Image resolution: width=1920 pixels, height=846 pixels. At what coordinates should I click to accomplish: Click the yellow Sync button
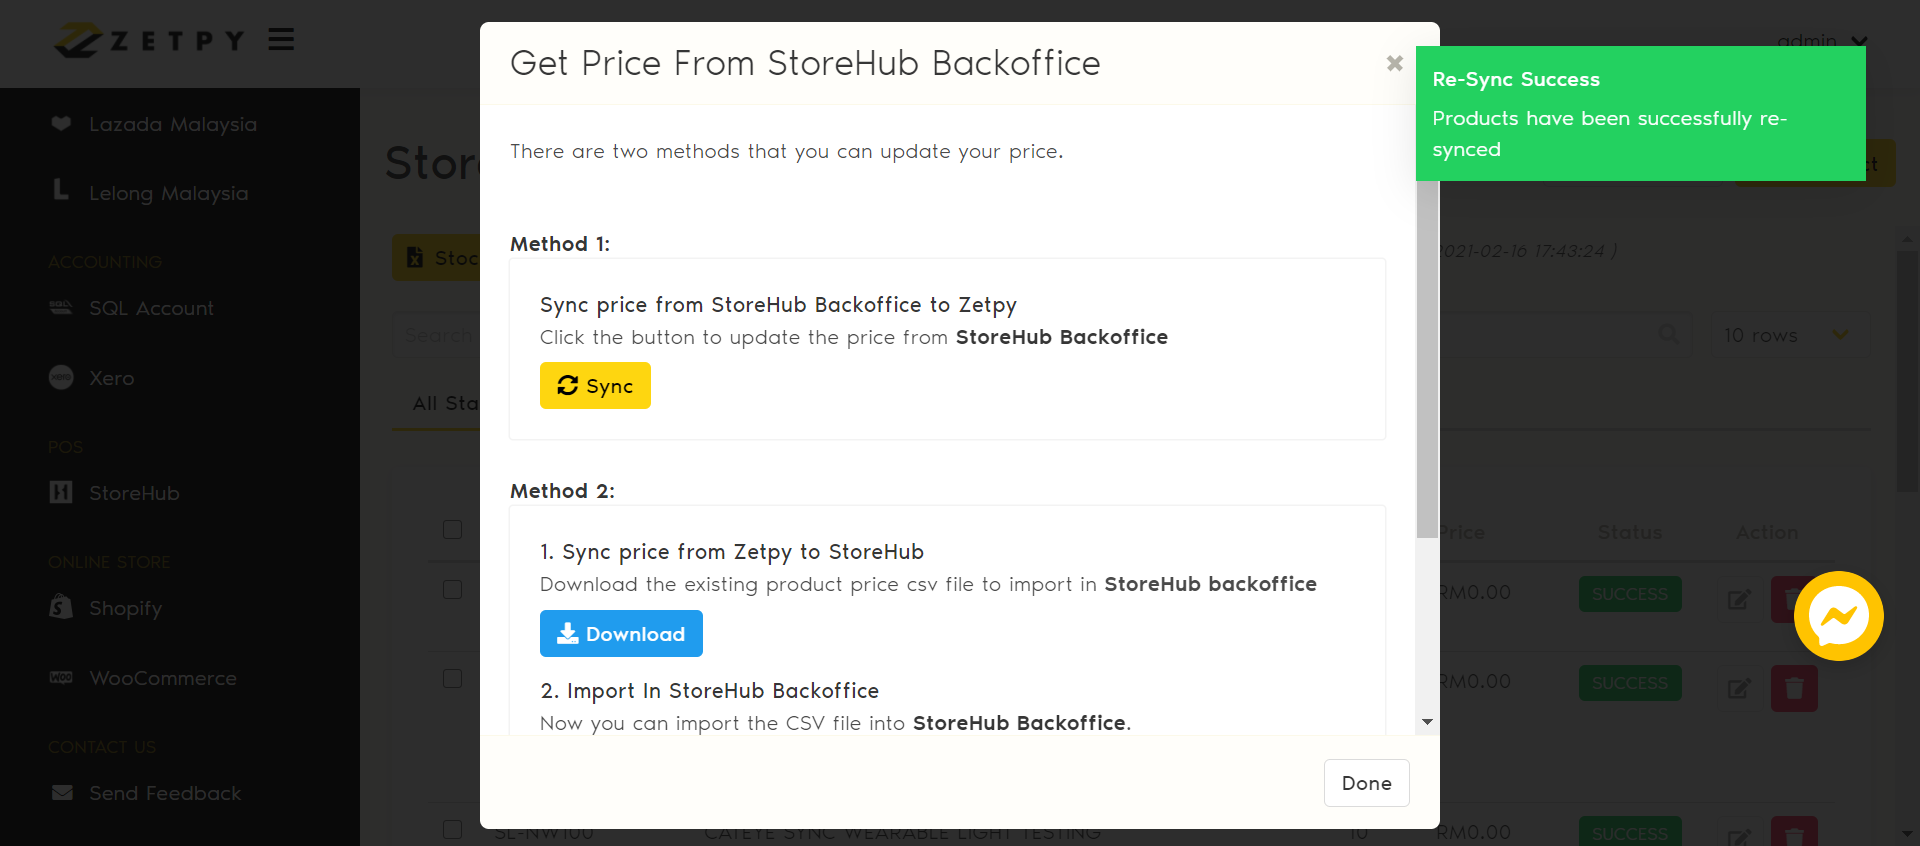click(x=595, y=386)
